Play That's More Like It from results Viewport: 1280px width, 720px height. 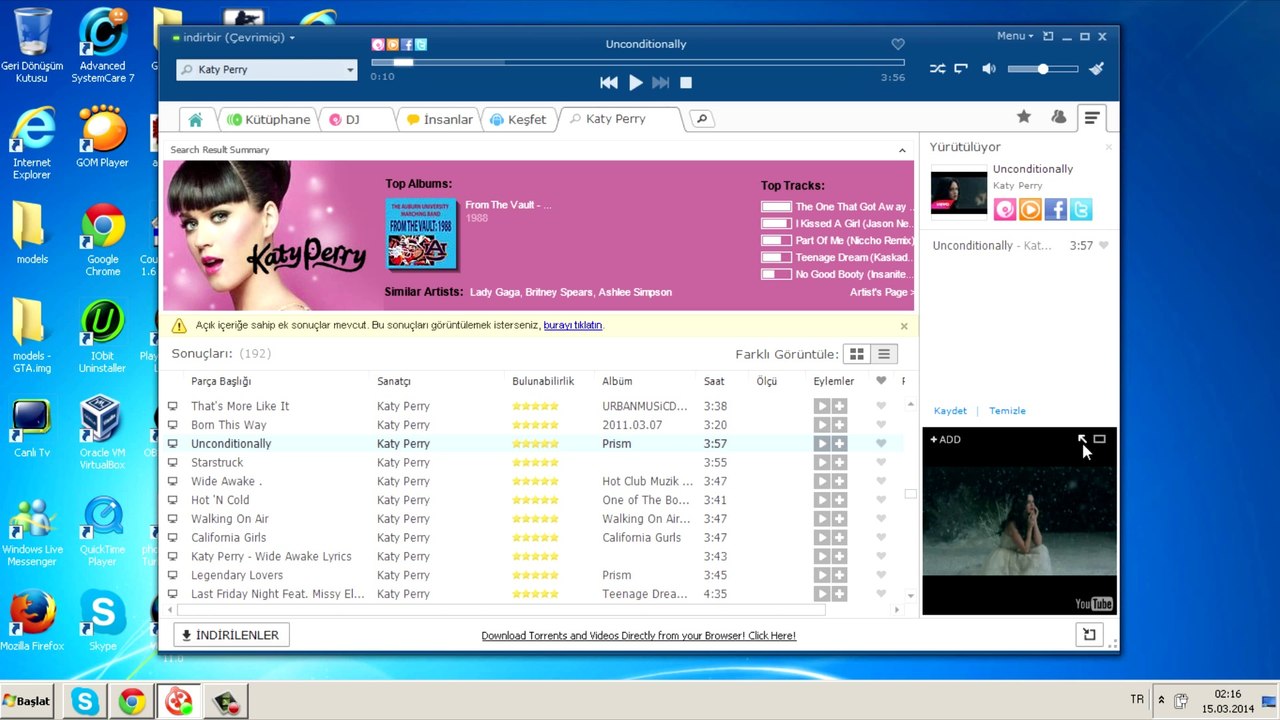pyautogui.click(x=821, y=406)
